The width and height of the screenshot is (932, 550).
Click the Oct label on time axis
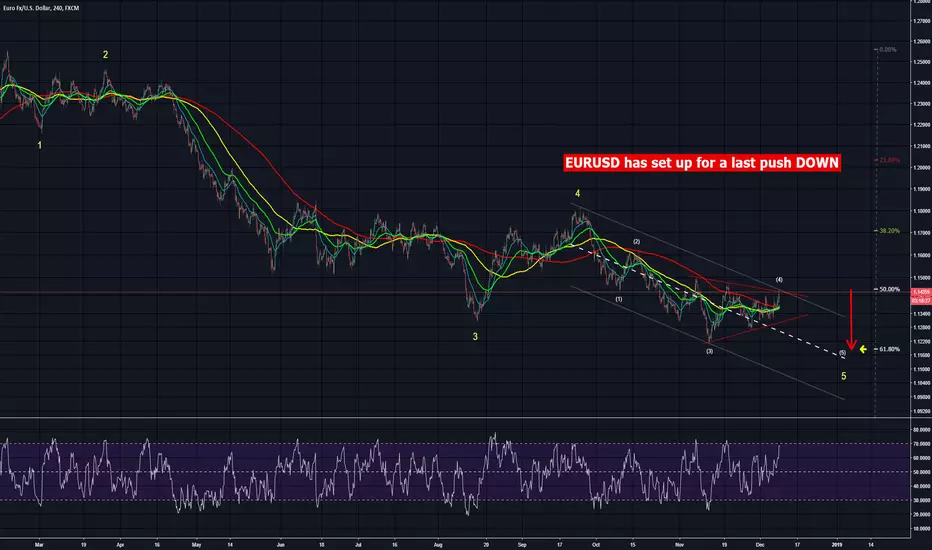596,544
